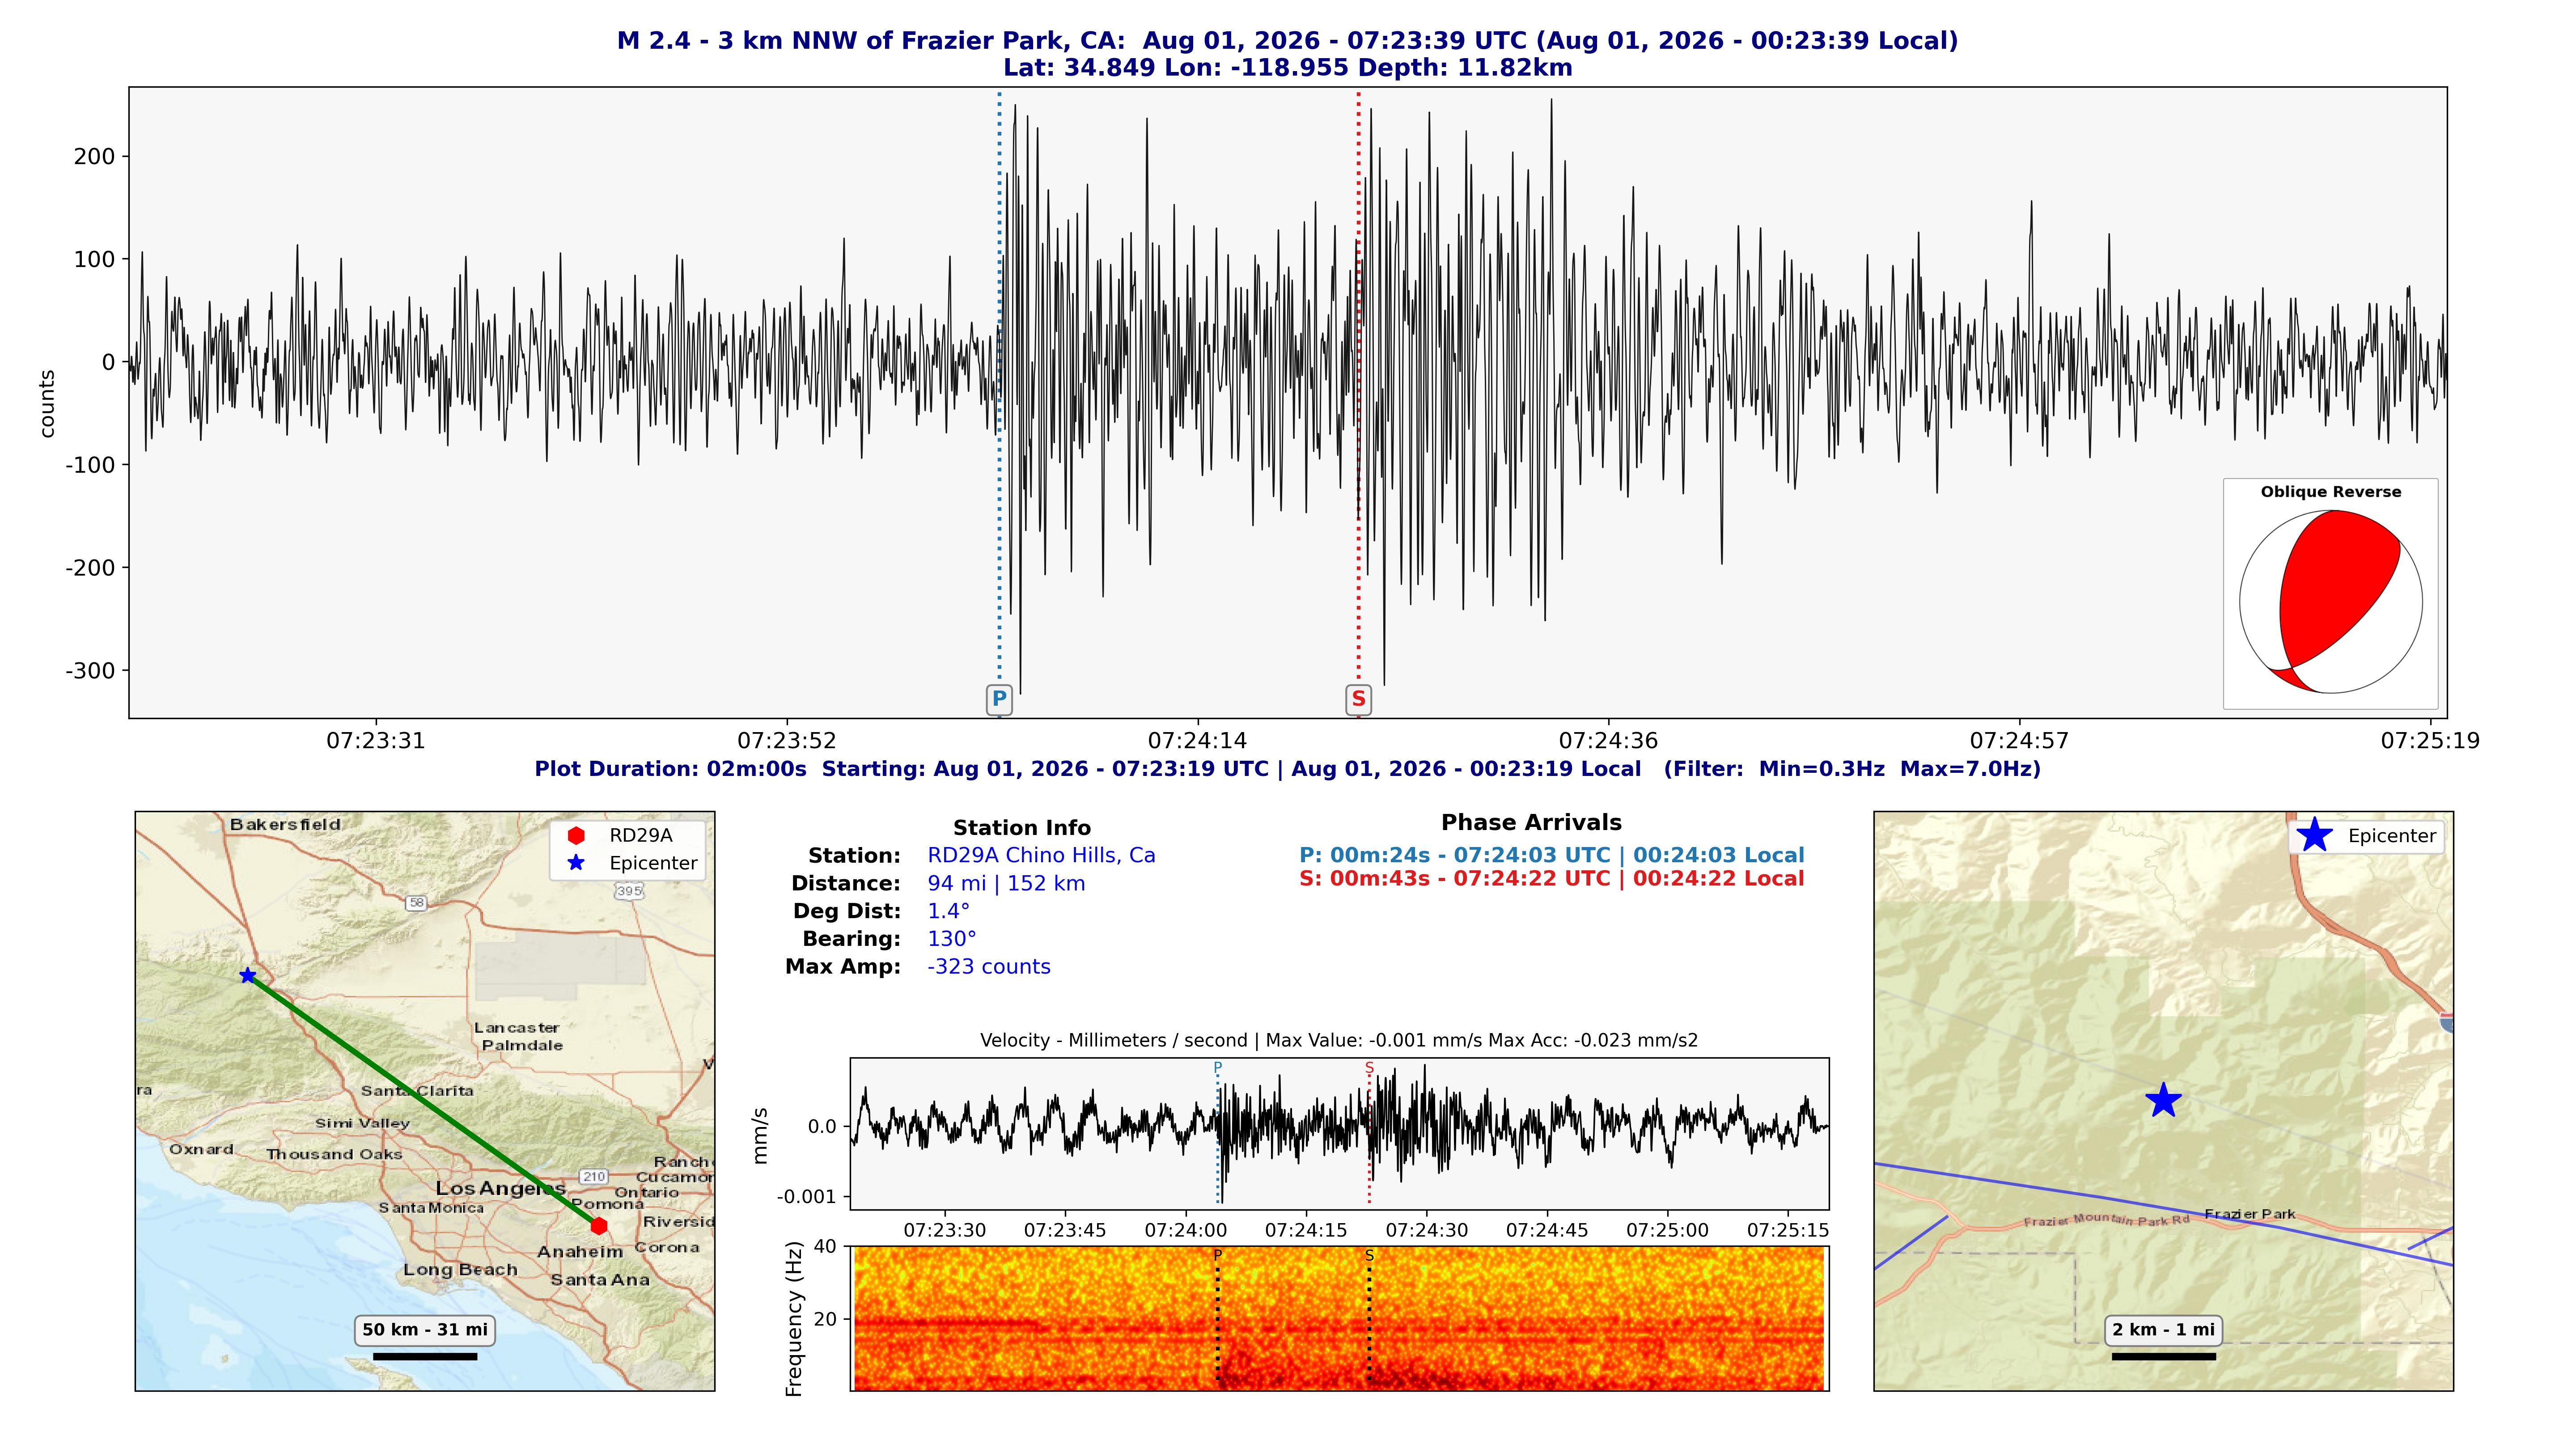Click the Highway 58 shield on the regional map
This screenshot has width=2576, height=1449.
tap(417, 903)
